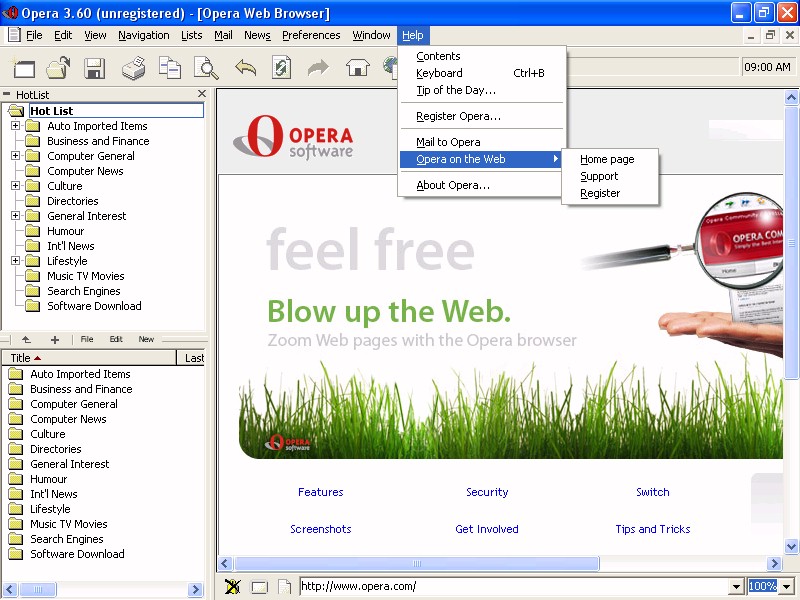Close the HotList panel with its X

(x=202, y=94)
